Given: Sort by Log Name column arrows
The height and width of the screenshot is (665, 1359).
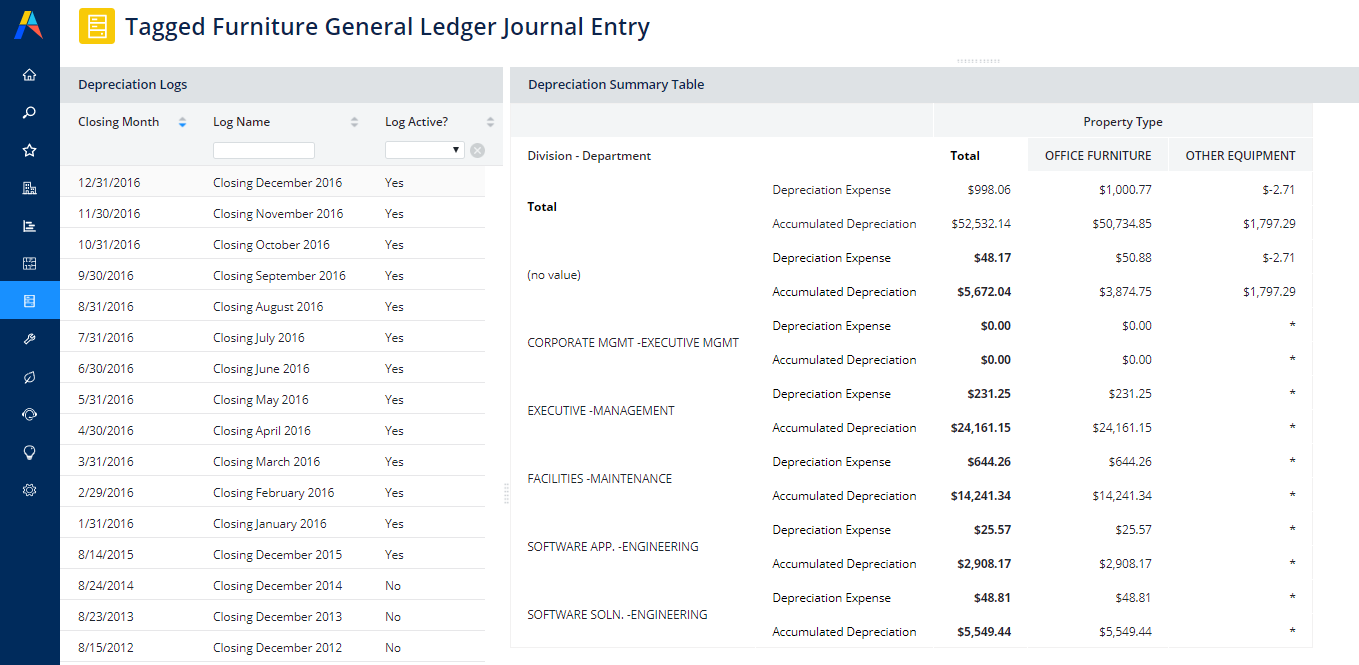Looking at the screenshot, I should click(x=354, y=123).
